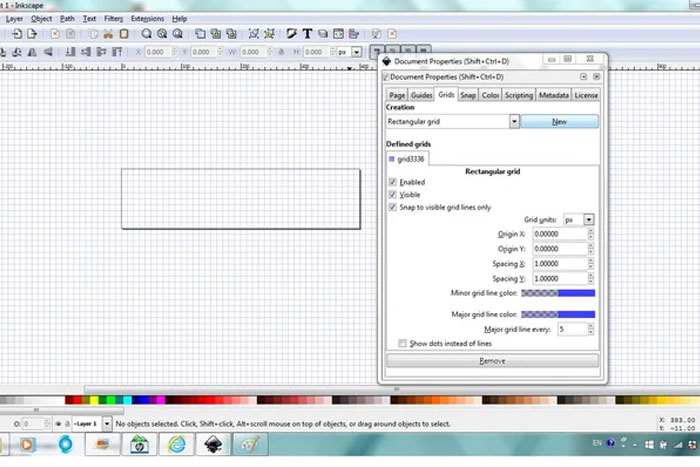The width and height of the screenshot is (700, 467).
Task: Open Internet Explorer from the taskbar
Action: tap(176, 443)
